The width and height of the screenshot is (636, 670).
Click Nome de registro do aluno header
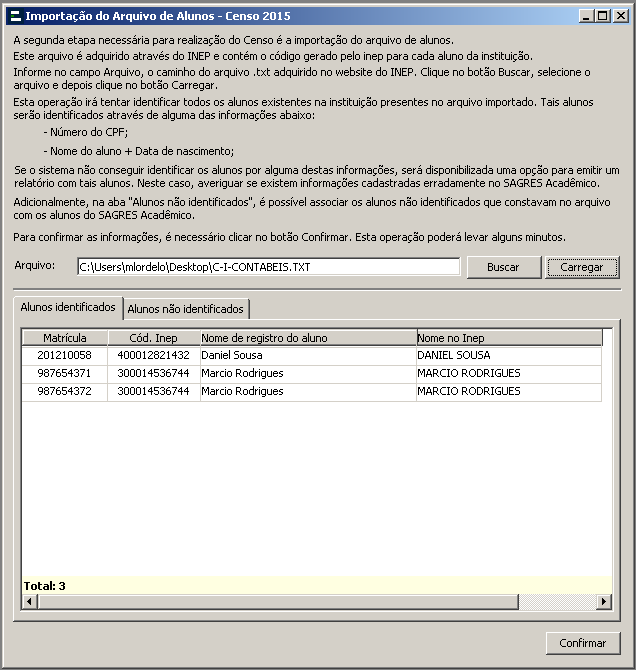[x=307, y=338]
